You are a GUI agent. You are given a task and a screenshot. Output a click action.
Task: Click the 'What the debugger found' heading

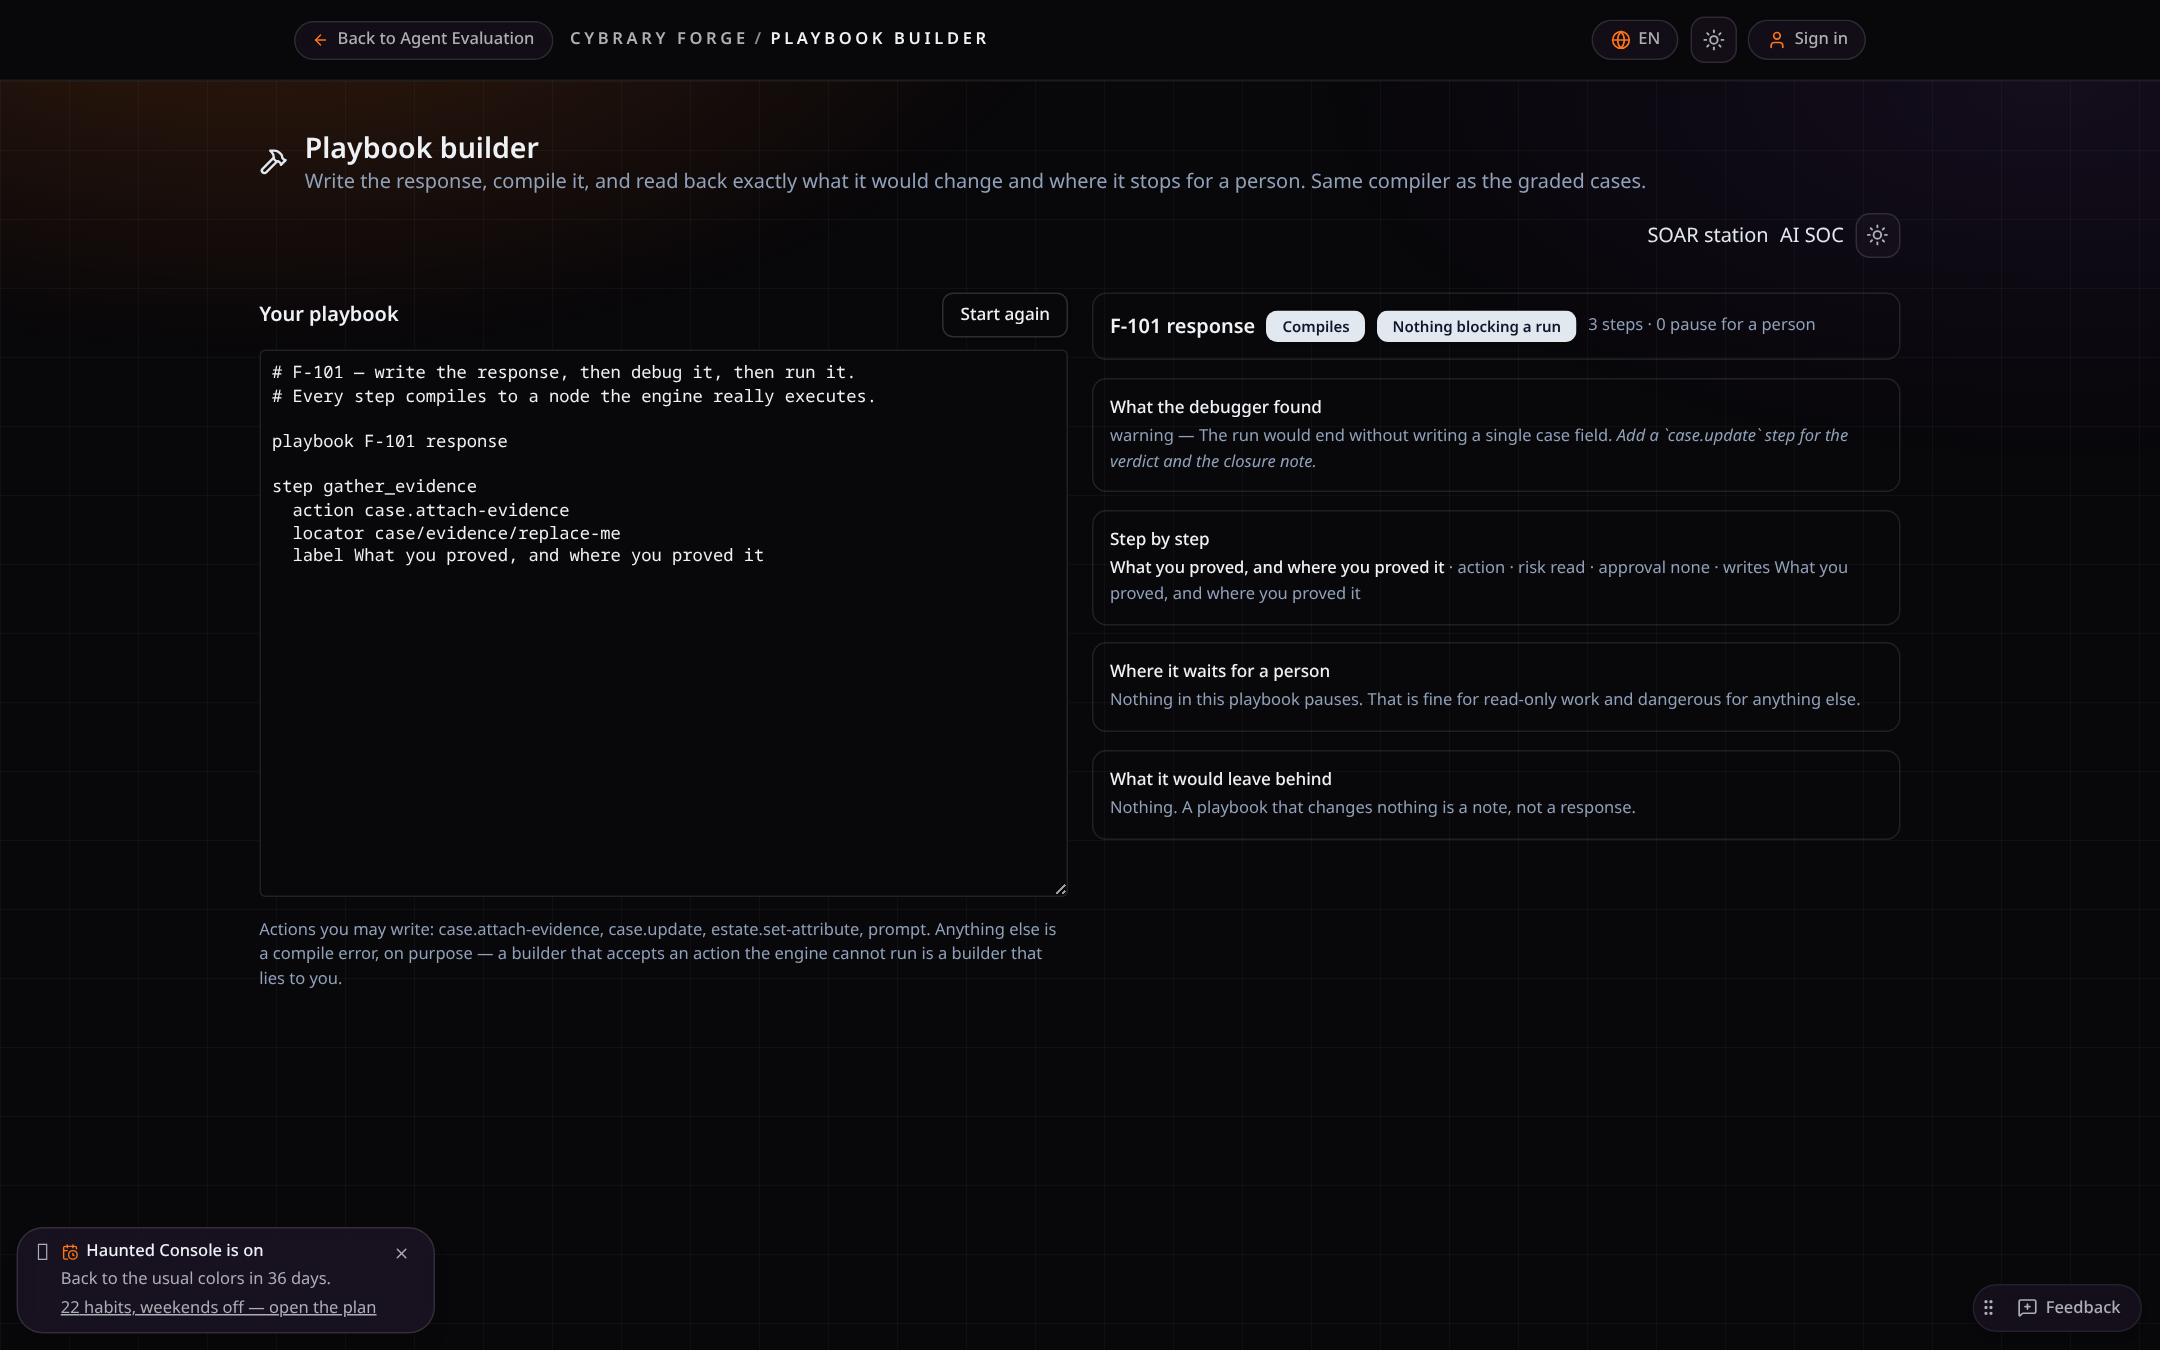(1215, 407)
